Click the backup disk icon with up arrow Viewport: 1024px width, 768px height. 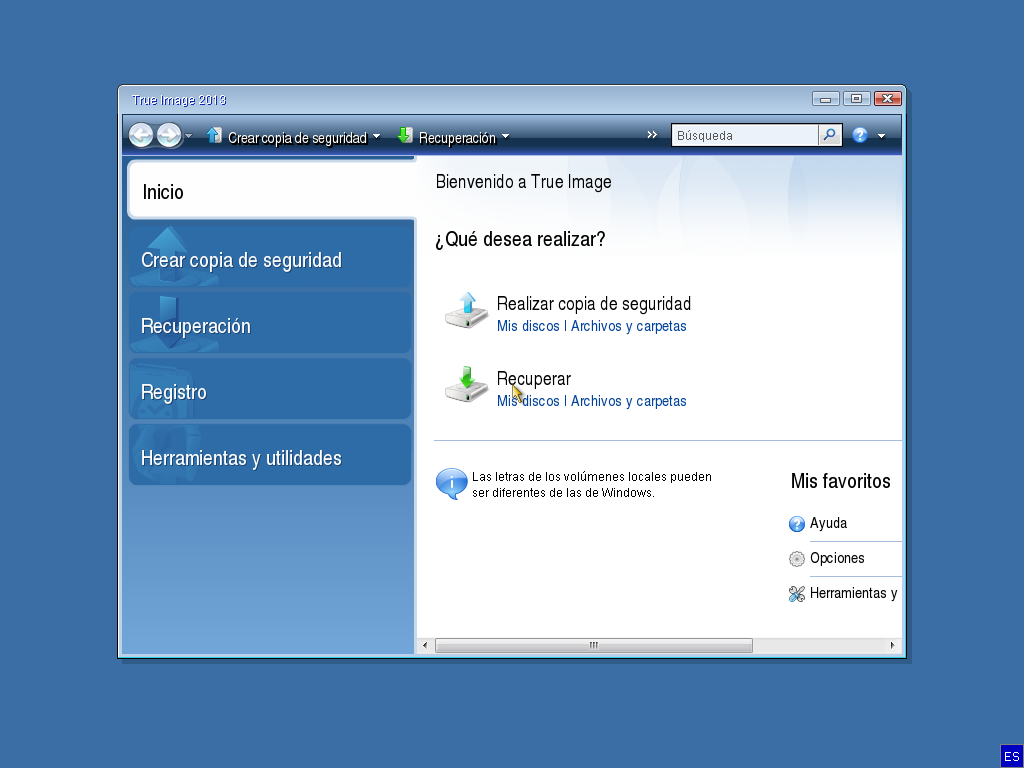coord(466,311)
